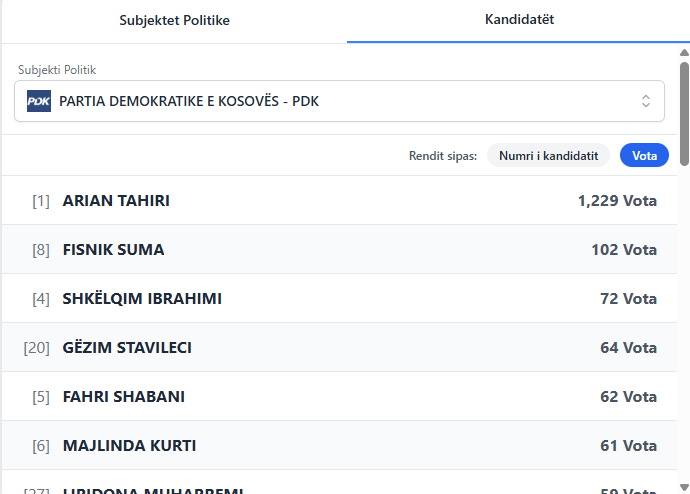Sort by Numri i kandidatit

pyautogui.click(x=548, y=155)
